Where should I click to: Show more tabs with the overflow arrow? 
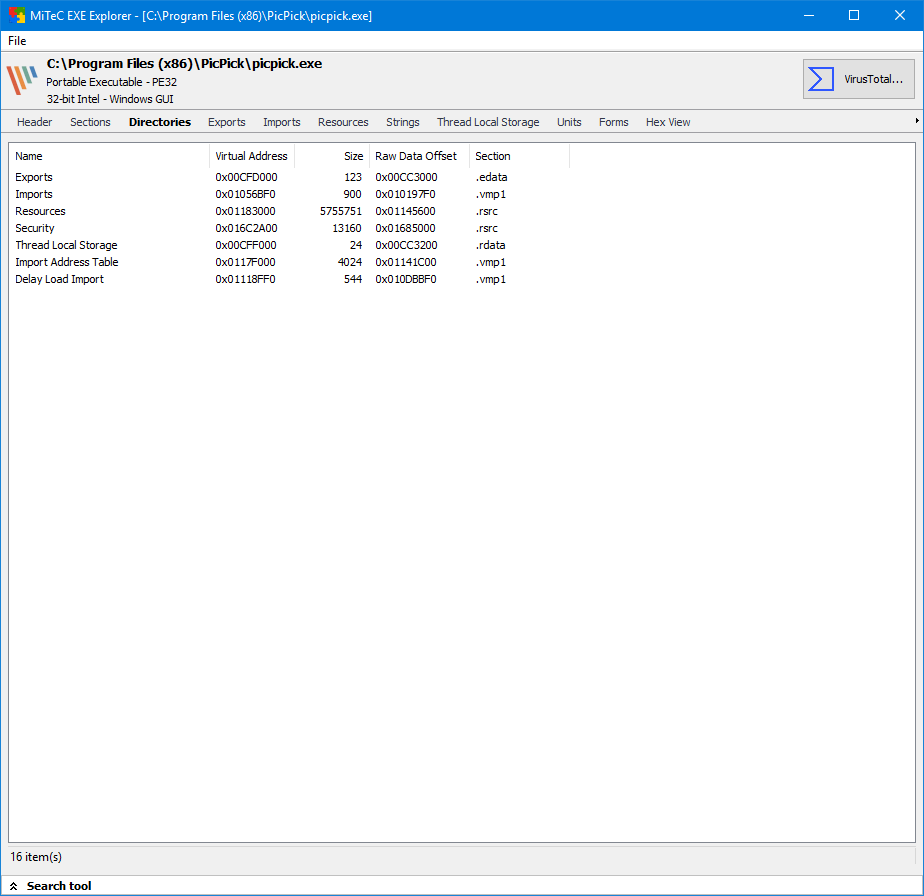click(916, 121)
